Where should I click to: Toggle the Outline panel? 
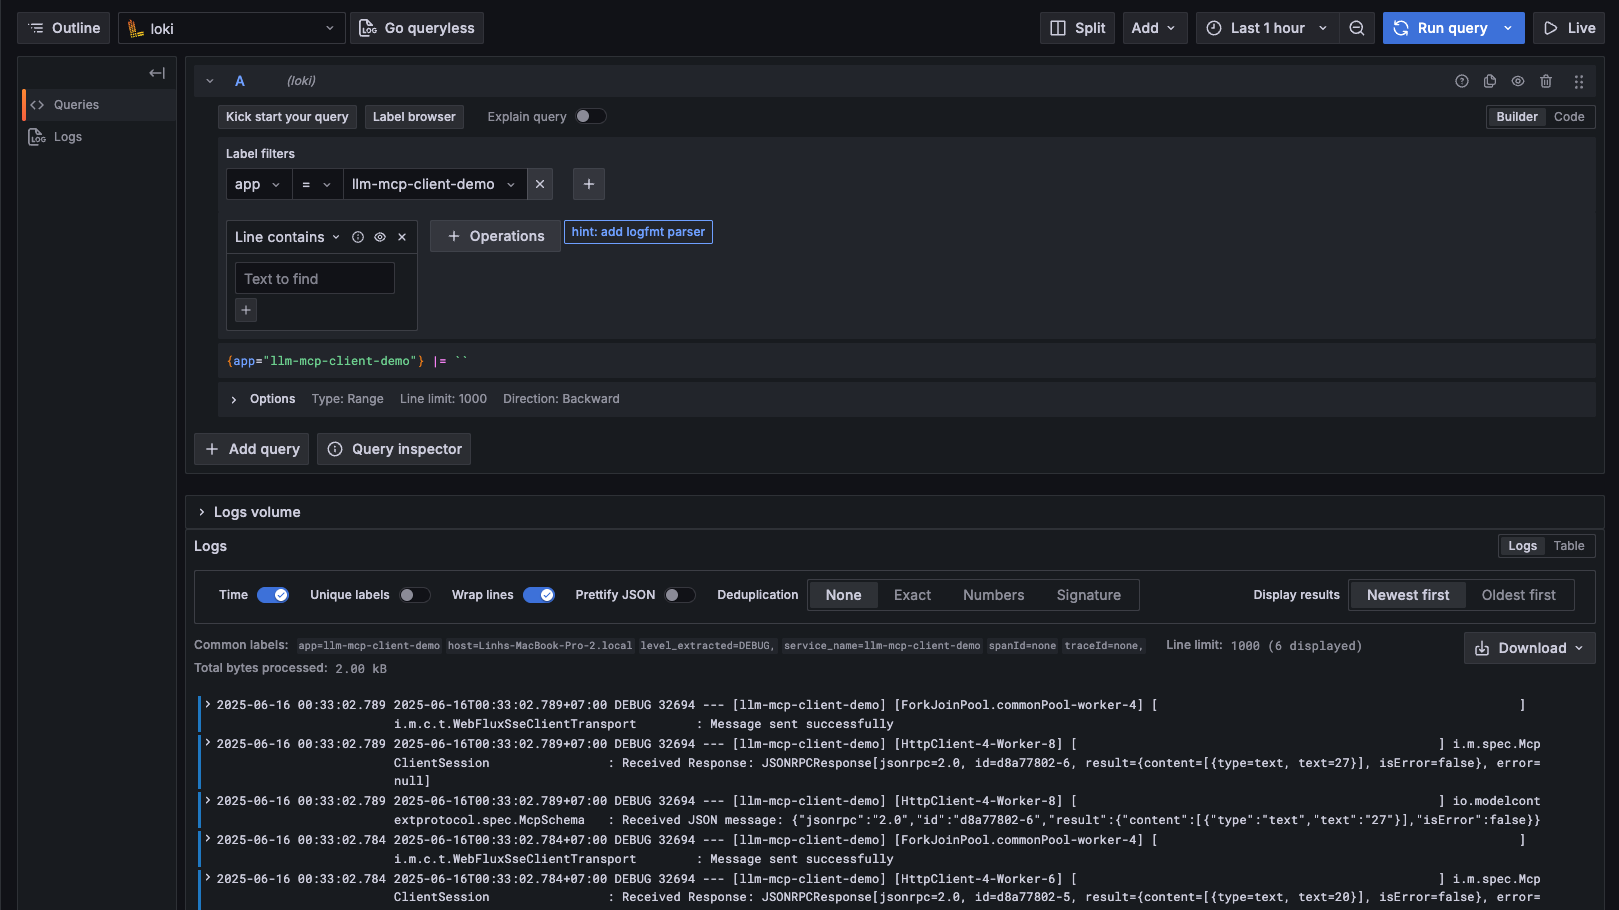[64, 28]
